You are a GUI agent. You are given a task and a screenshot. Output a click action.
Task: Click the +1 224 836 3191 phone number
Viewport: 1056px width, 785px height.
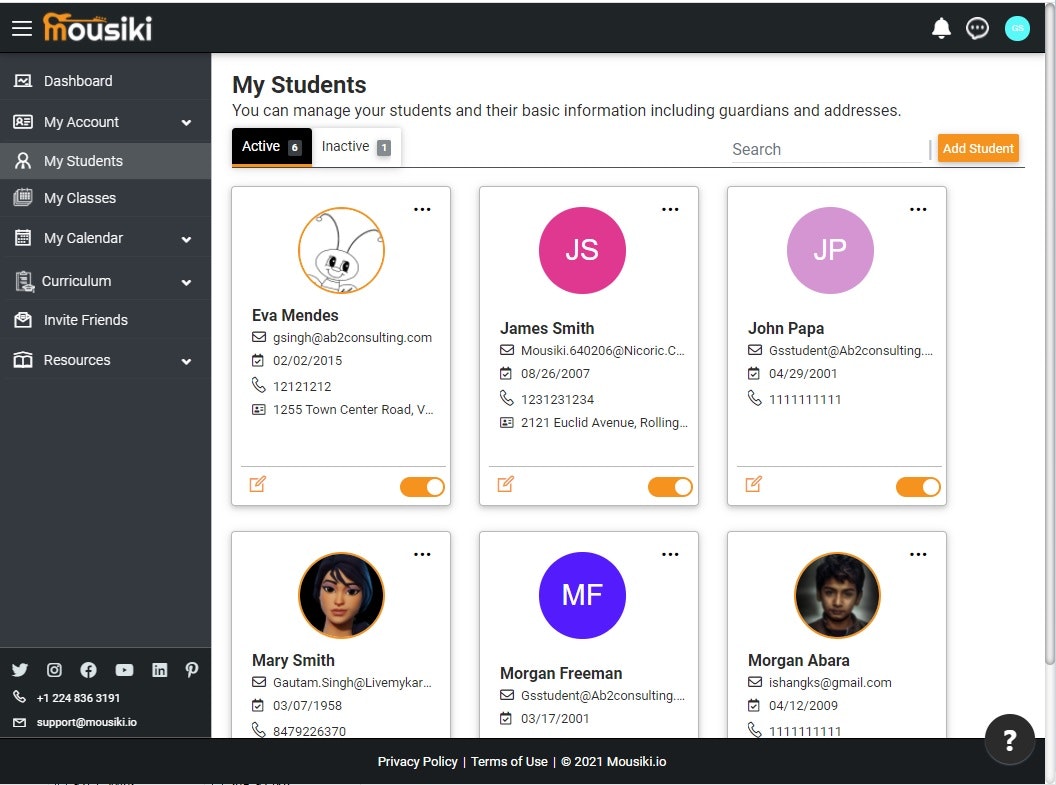(x=78, y=698)
